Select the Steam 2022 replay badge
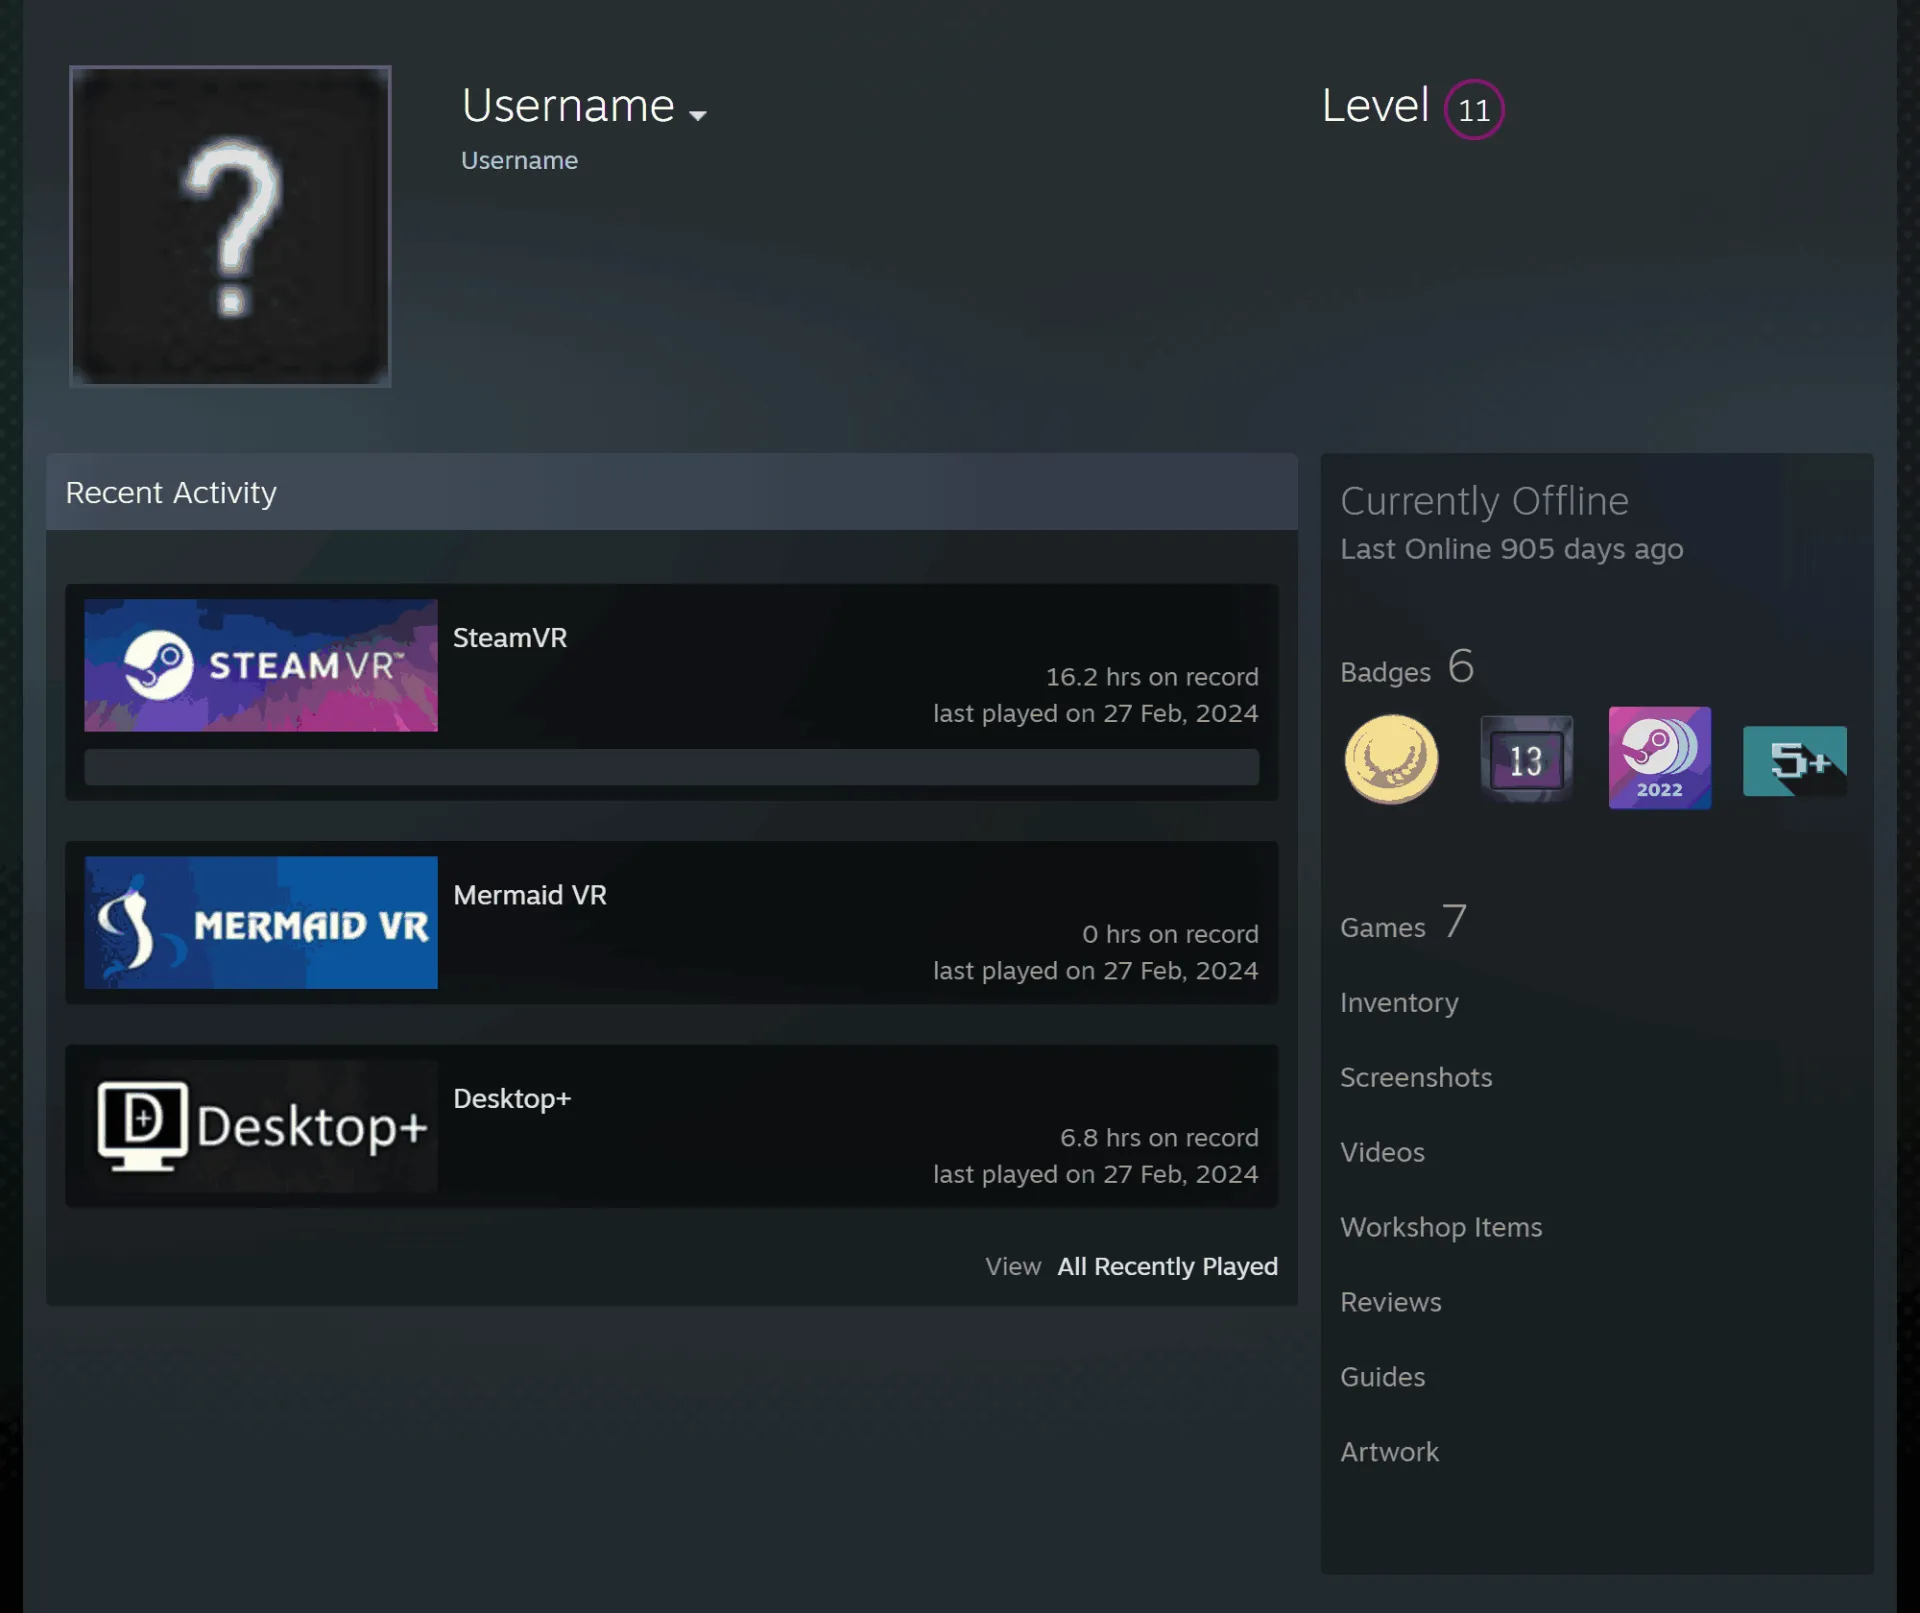1920x1613 pixels. click(1659, 758)
